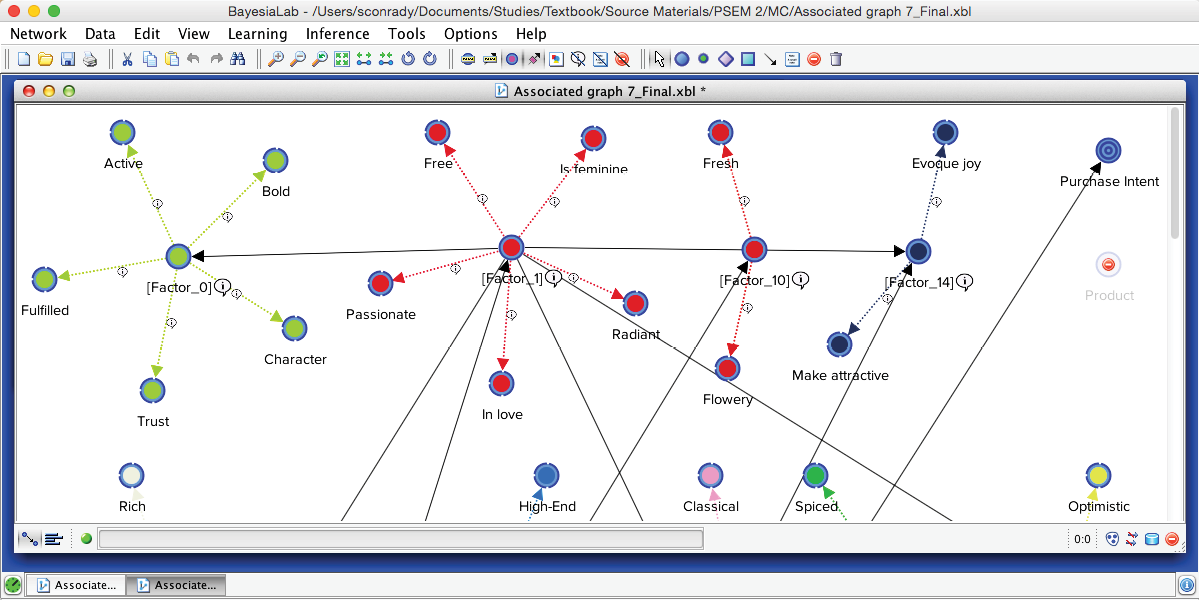Click the progress bar in the status area
1199x600 pixels.
[x=400, y=539]
